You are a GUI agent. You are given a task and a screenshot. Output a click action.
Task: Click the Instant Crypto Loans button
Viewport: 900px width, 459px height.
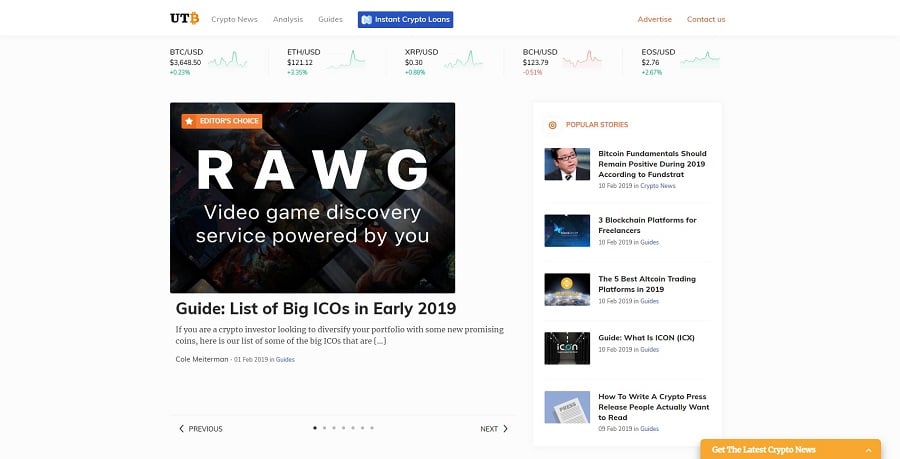[x=405, y=19]
